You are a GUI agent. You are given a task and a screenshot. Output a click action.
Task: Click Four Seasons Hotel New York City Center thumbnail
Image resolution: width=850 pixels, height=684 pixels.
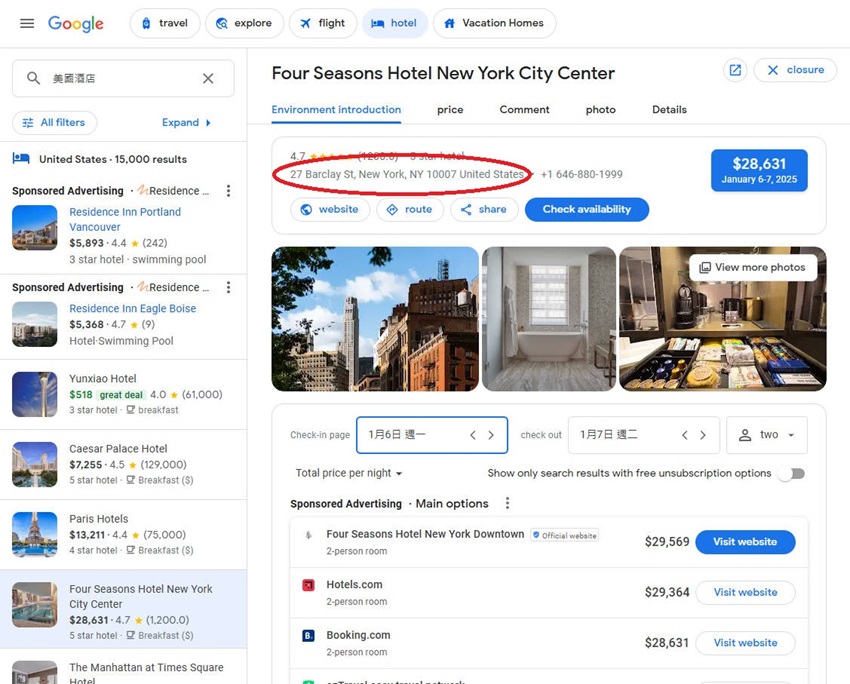[x=35, y=605]
